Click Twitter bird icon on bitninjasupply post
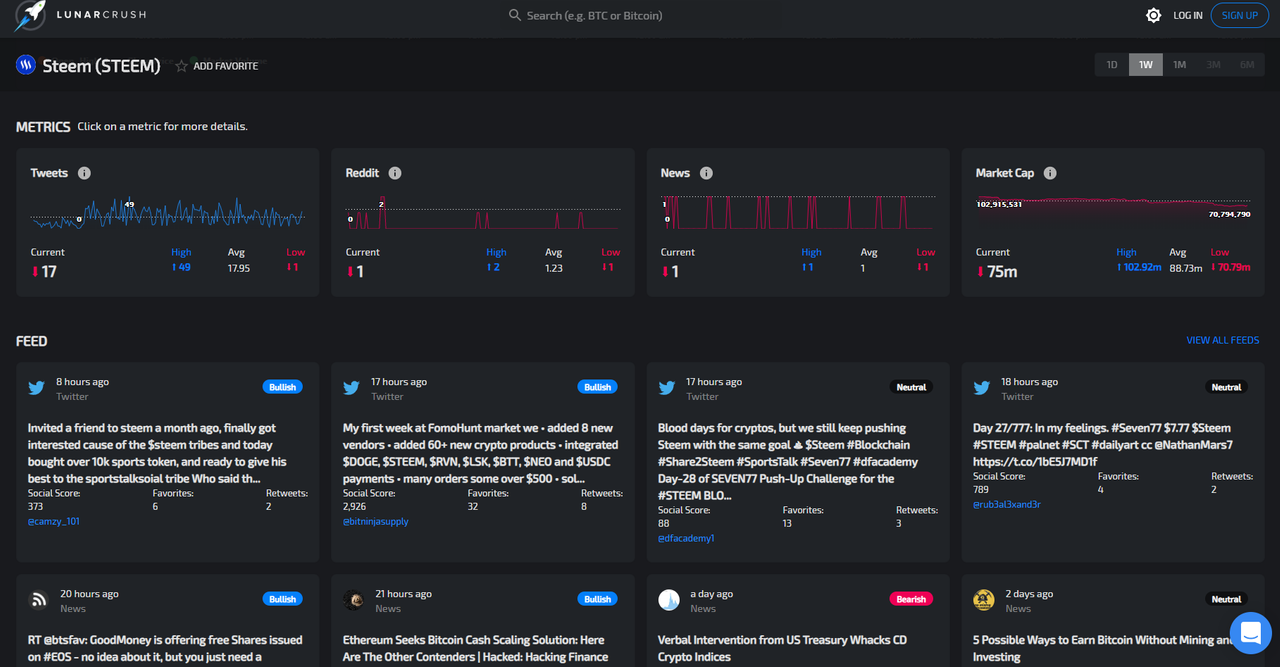The height and width of the screenshot is (667, 1280). (352, 388)
